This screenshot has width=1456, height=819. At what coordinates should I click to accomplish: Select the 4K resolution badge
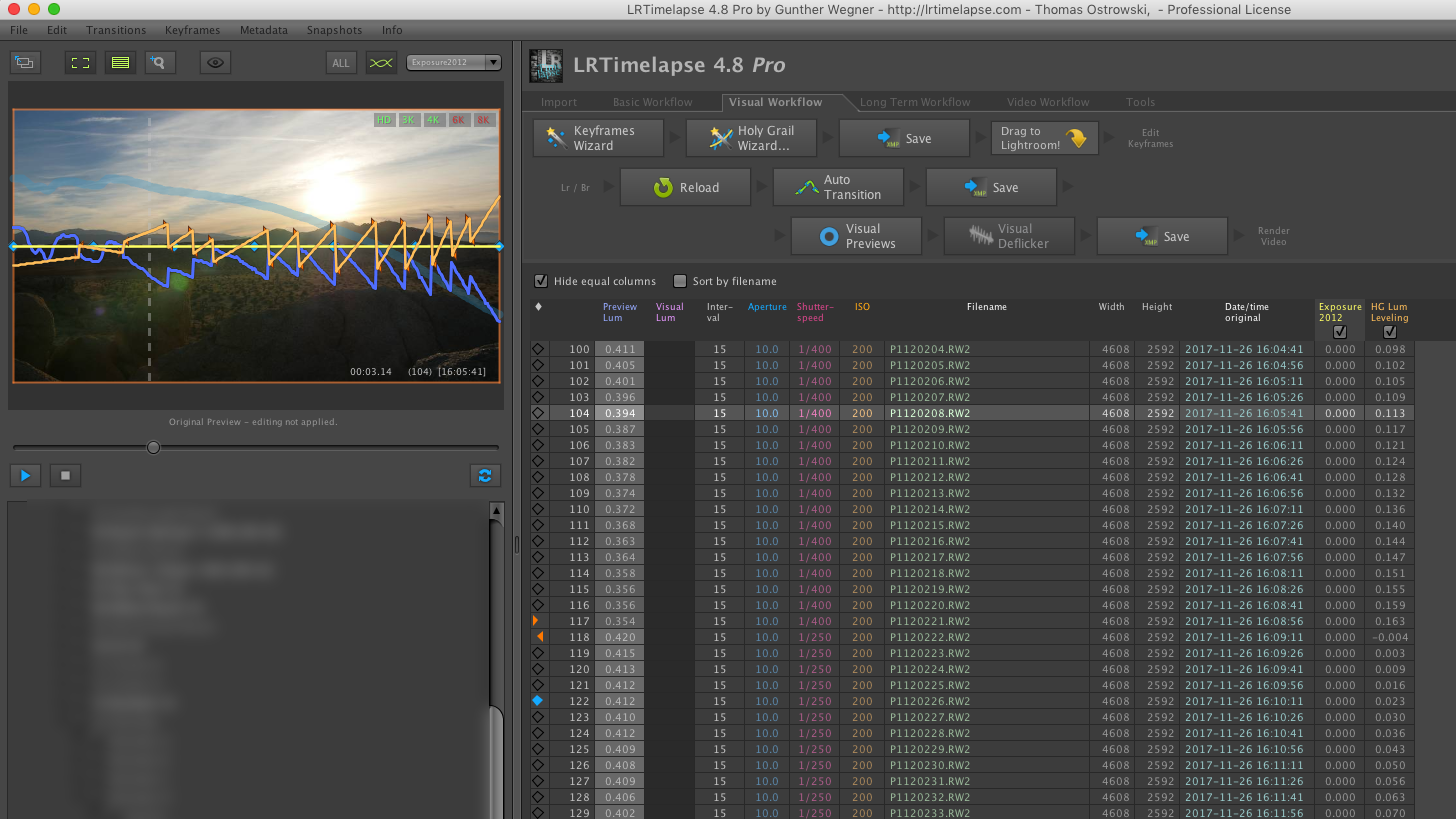pos(434,120)
